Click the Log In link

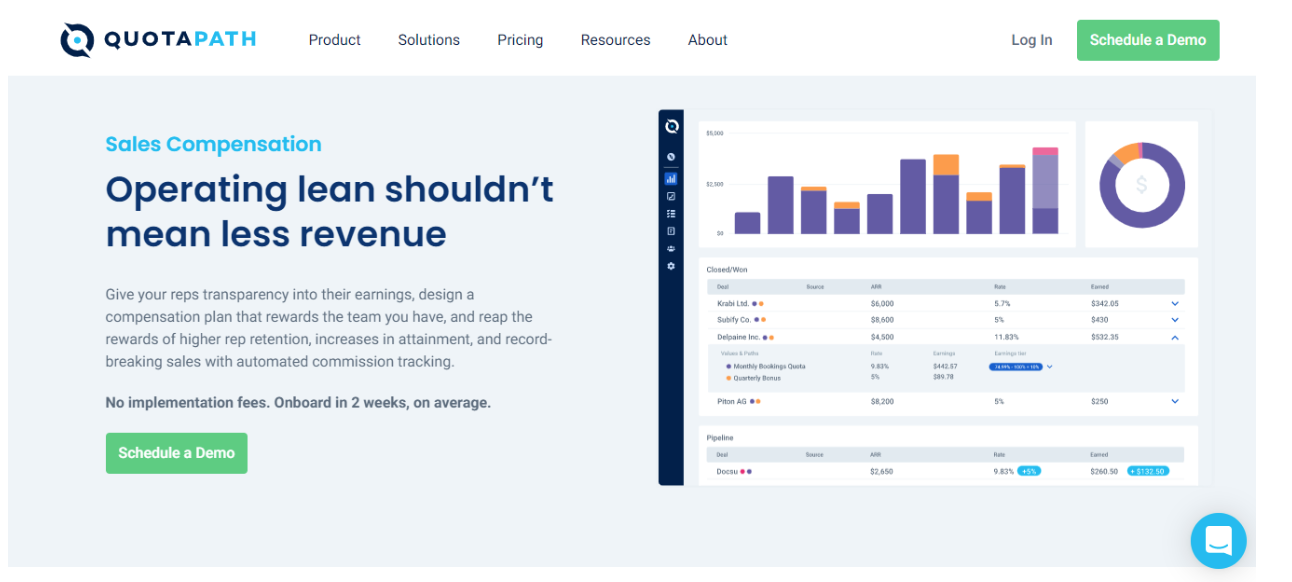tap(1032, 40)
